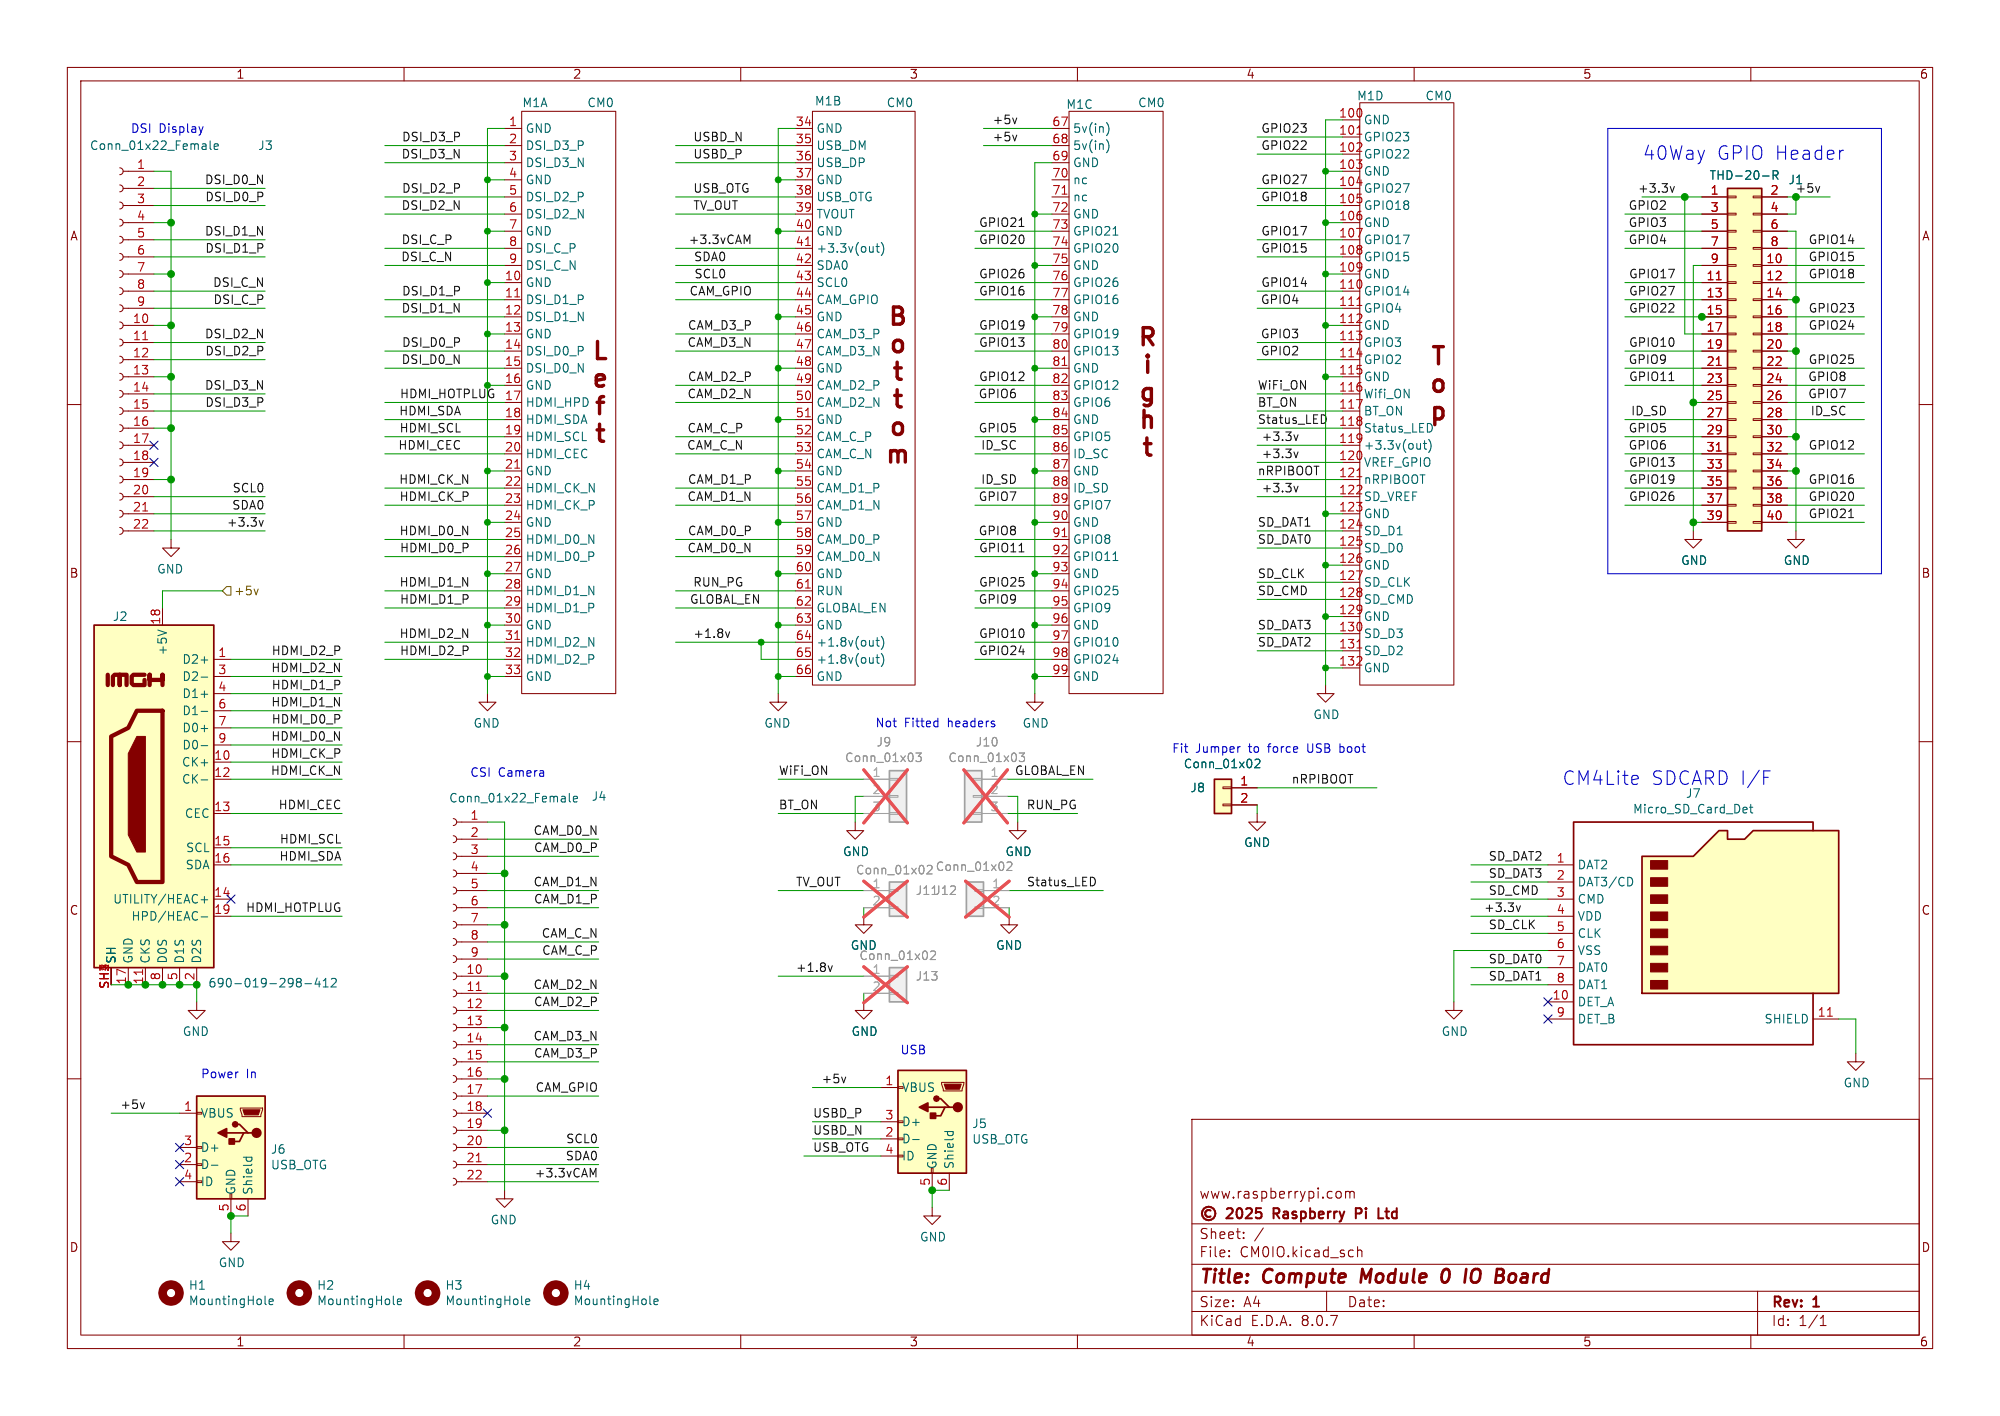
Task: Click the CSI Camera label text
Action: (x=507, y=772)
